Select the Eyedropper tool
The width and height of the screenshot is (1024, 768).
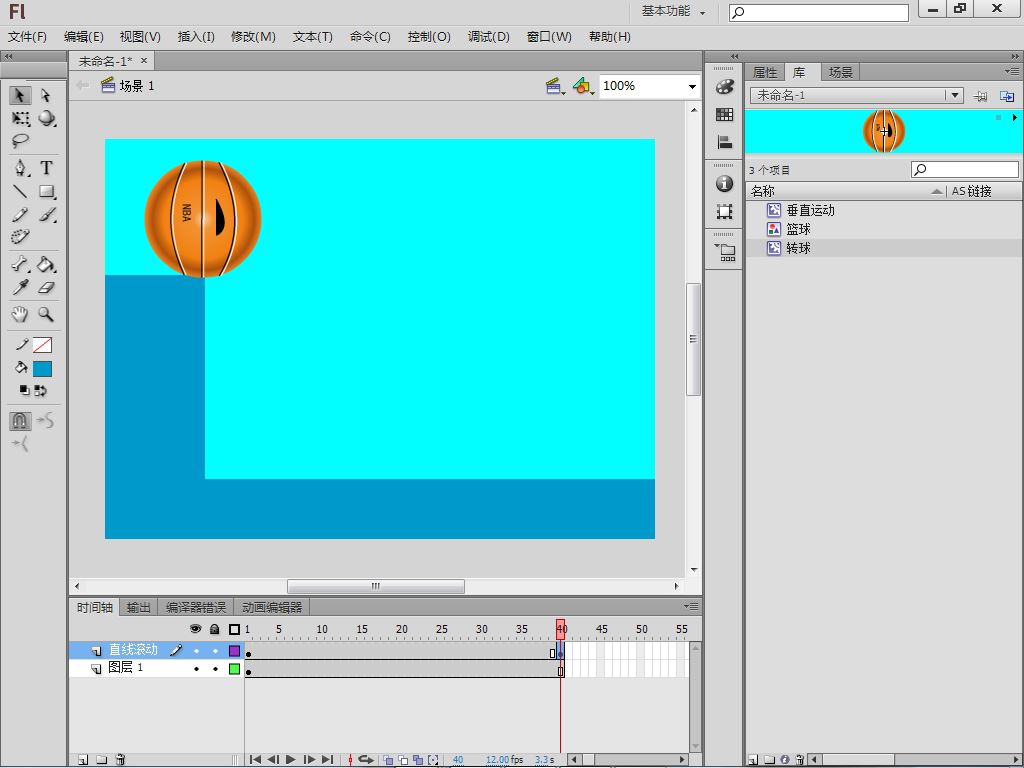[20, 287]
